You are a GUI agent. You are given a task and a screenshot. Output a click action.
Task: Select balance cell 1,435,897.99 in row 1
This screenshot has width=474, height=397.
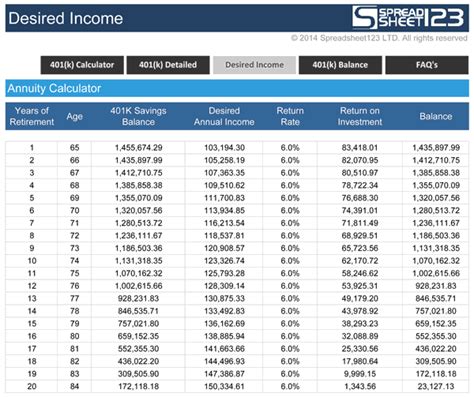[436, 148]
